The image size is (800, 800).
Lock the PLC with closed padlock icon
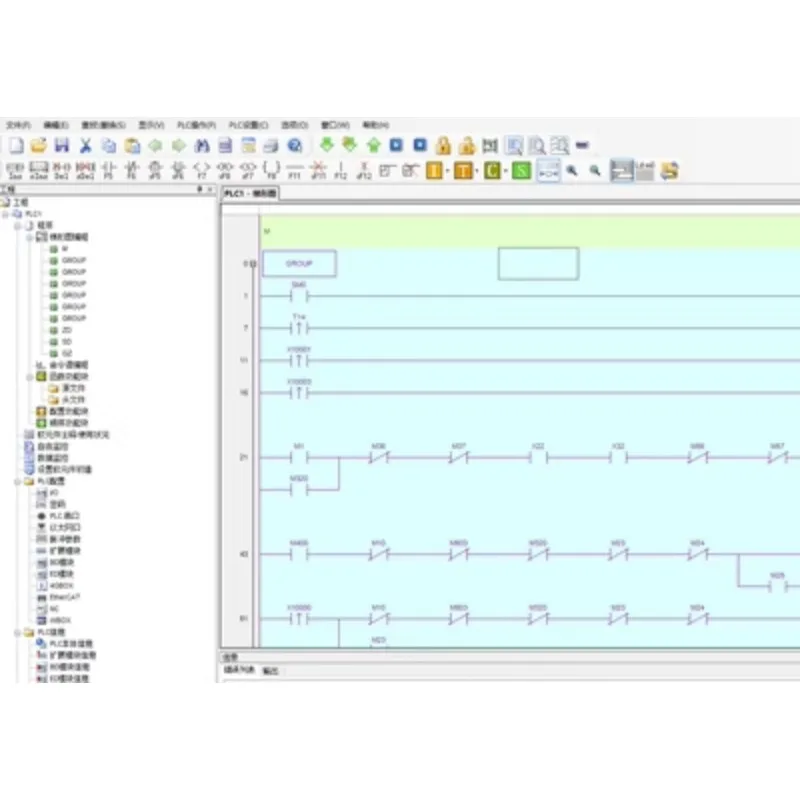pyautogui.click(x=443, y=146)
